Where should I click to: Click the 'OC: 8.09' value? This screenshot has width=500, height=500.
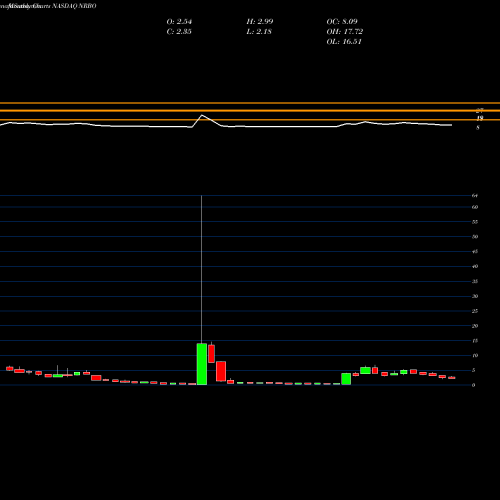342,21
